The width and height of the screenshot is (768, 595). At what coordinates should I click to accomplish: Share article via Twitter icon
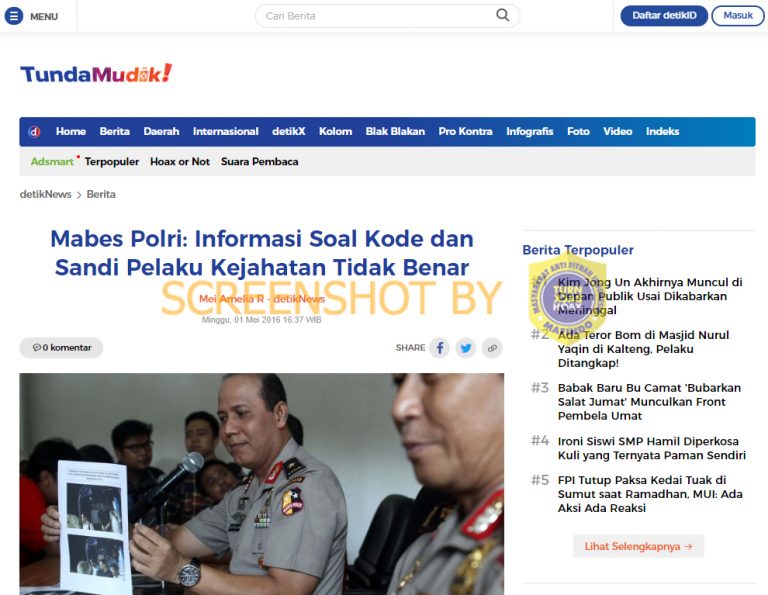pyautogui.click(x=466, y=348)
